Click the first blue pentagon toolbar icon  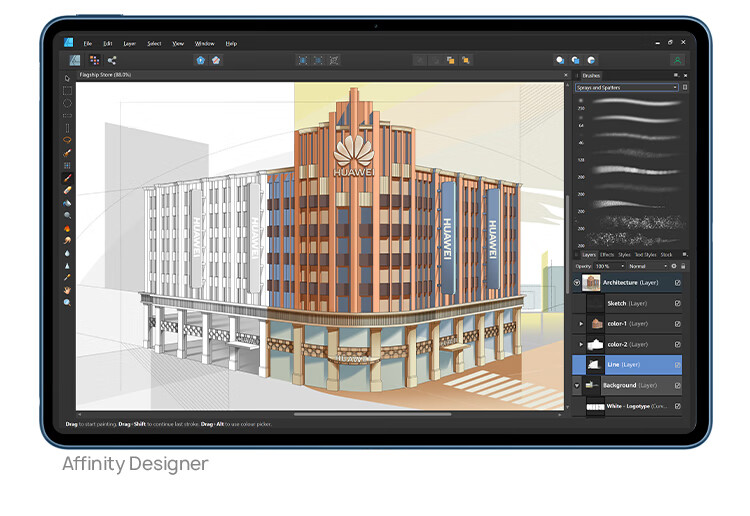200,60
